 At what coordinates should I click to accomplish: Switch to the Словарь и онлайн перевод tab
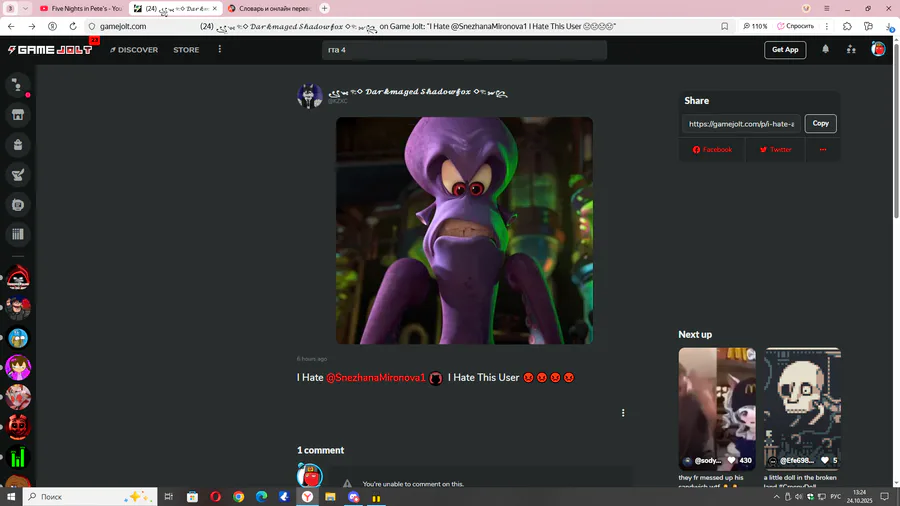(270, 9)
